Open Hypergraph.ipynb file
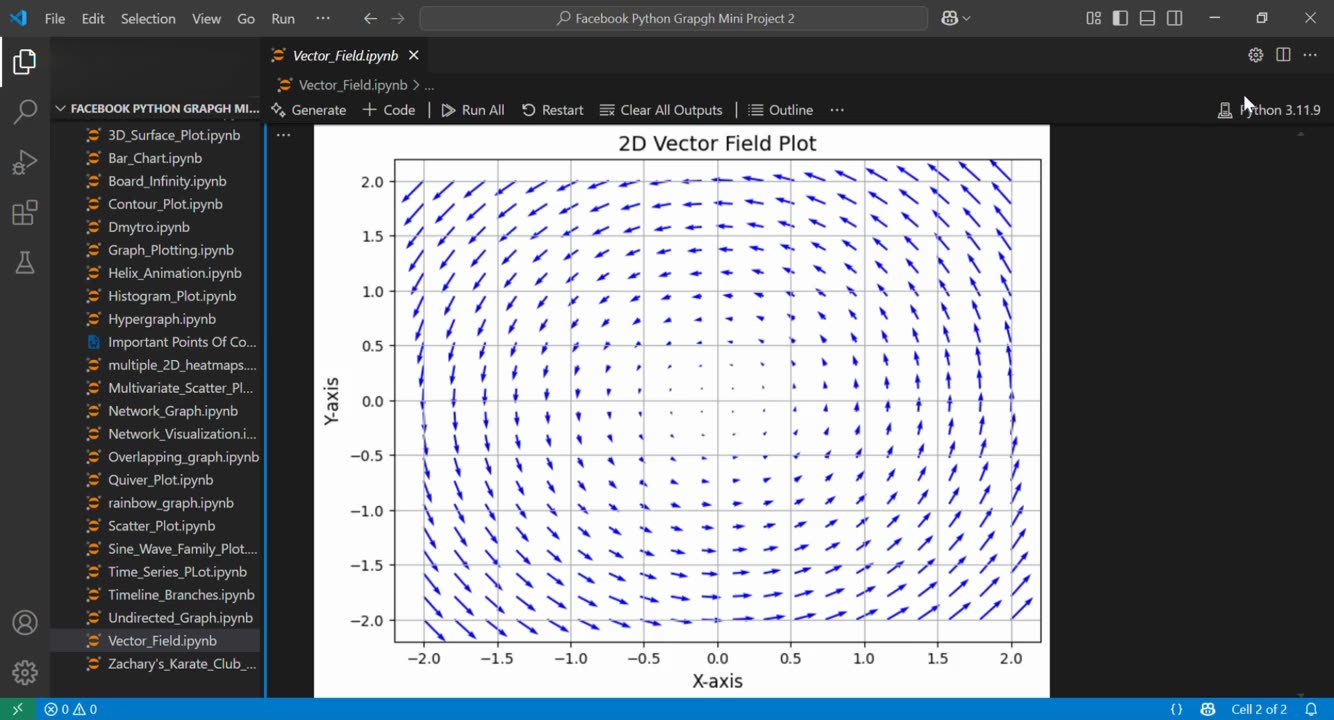 tap(162, 319)
